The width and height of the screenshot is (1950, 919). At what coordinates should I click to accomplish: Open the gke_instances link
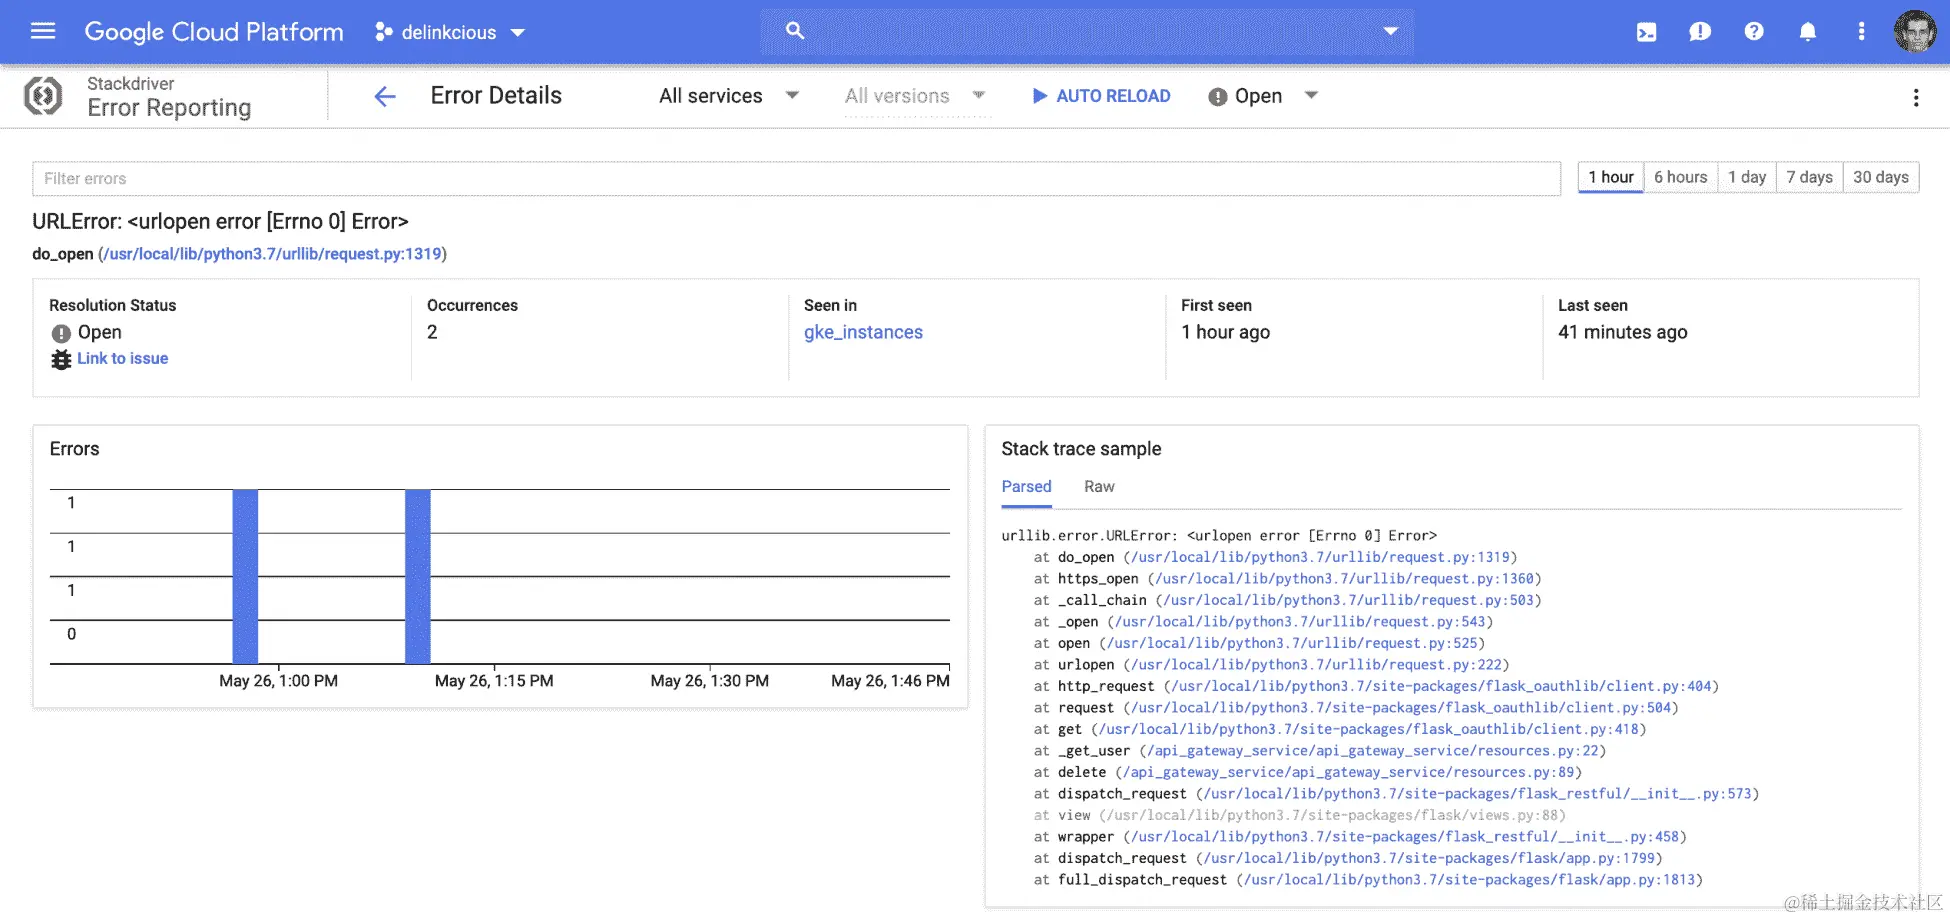click(863, 332)
